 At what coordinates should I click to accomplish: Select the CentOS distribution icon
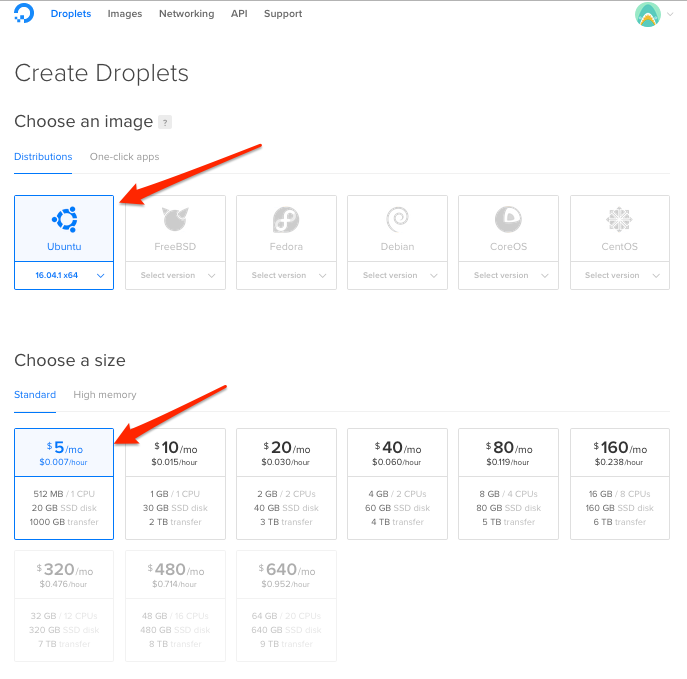click(x=619, y=219)
